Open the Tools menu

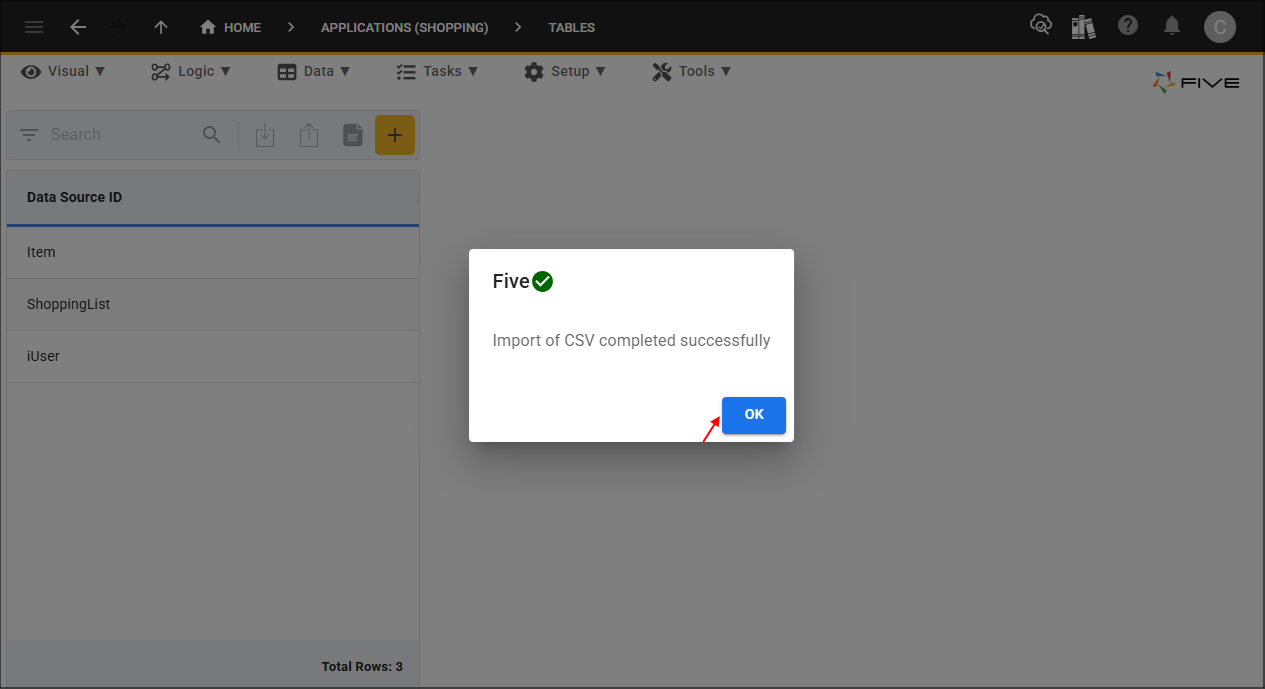(x=692, y=71)
